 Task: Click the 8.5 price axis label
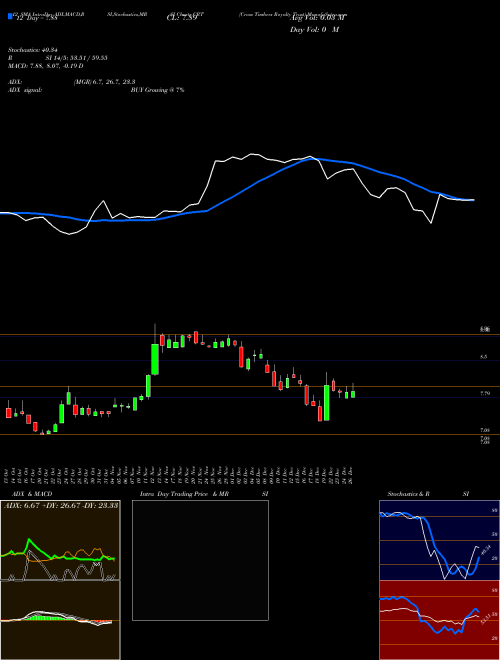(483, 357)
